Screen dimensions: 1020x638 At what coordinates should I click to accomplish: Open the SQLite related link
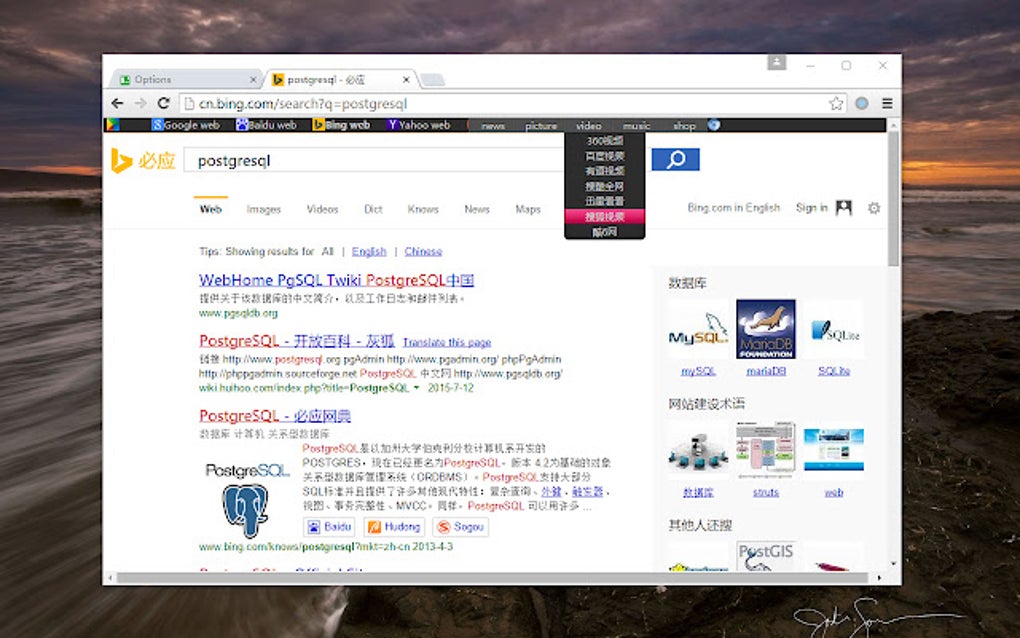click(834, 371)
